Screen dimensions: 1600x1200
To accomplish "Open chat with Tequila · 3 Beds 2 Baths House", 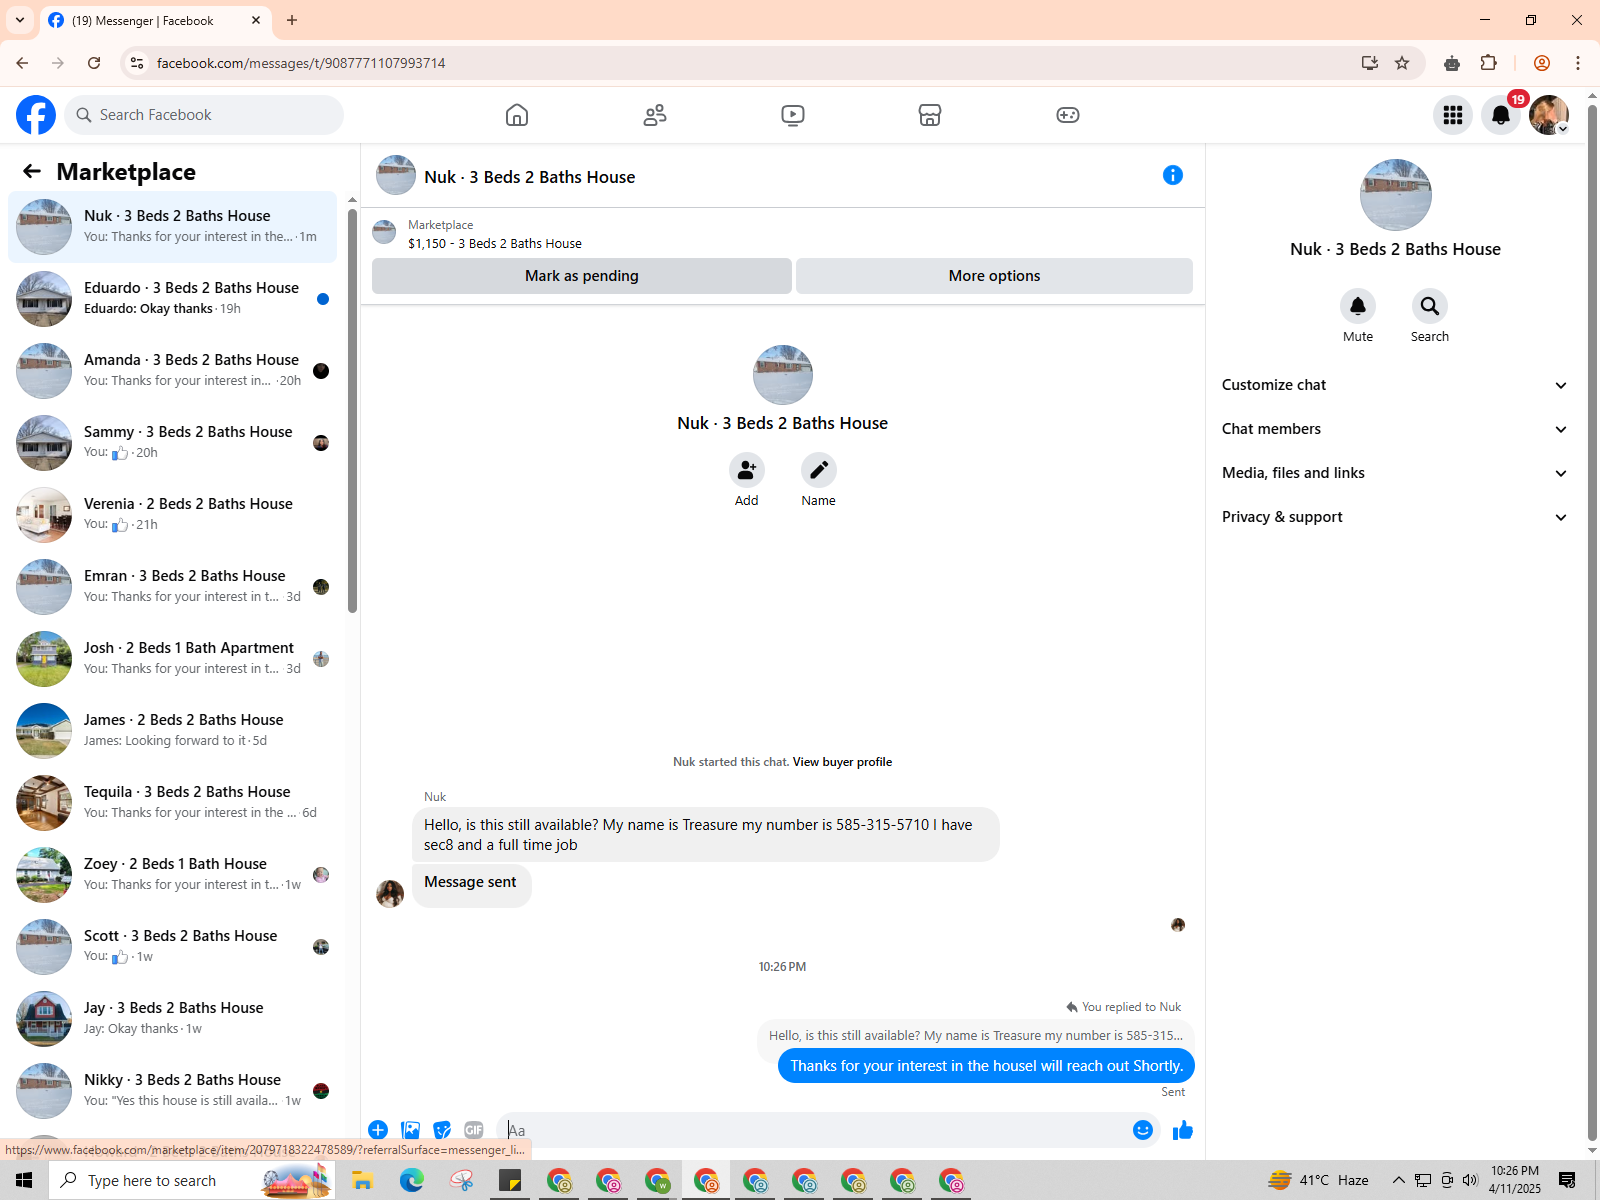I will (172, 803).
